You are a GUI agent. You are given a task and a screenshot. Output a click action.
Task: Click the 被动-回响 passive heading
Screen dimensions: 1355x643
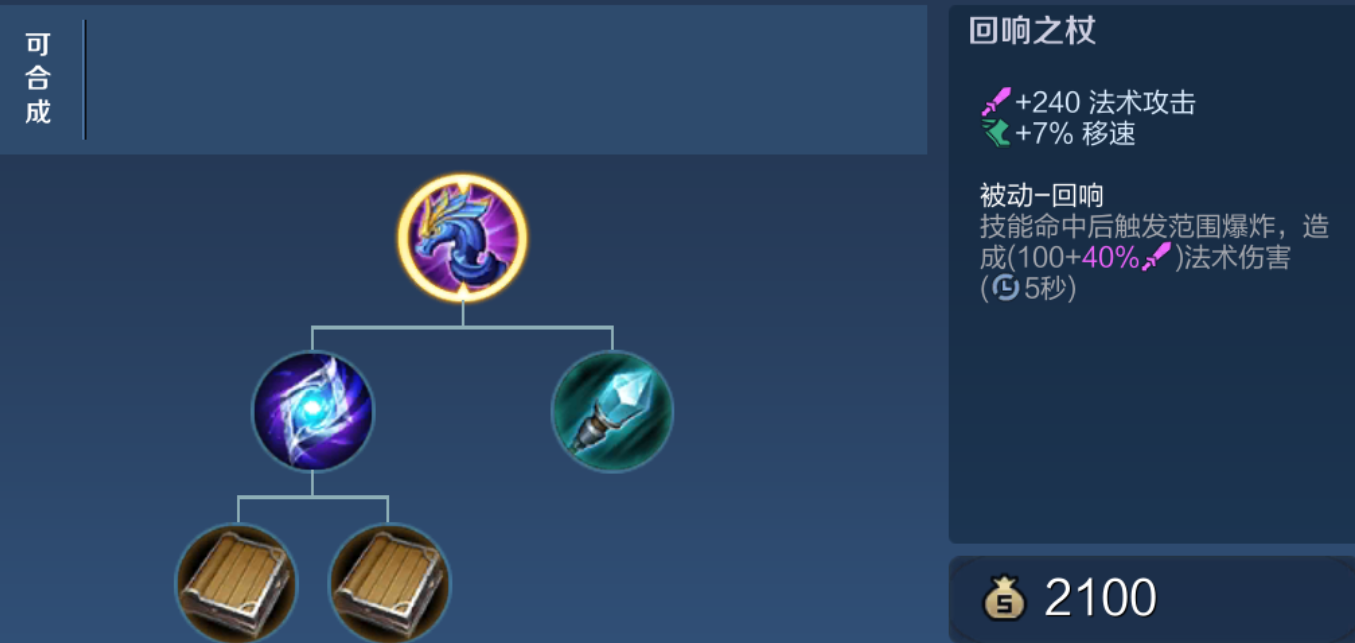pos(1041,195)
